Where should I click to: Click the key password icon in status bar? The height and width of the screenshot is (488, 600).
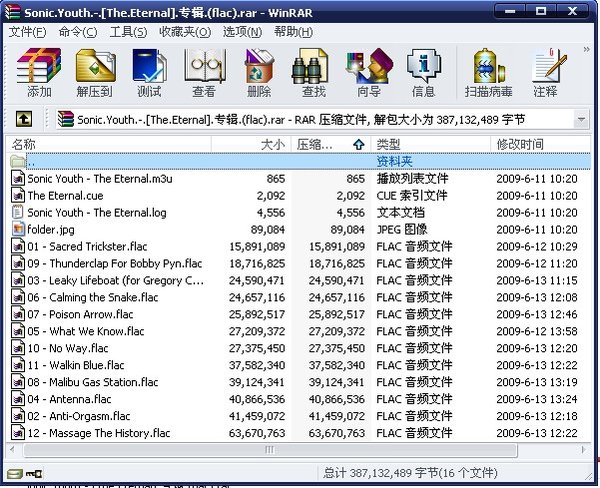coord(34,474)
